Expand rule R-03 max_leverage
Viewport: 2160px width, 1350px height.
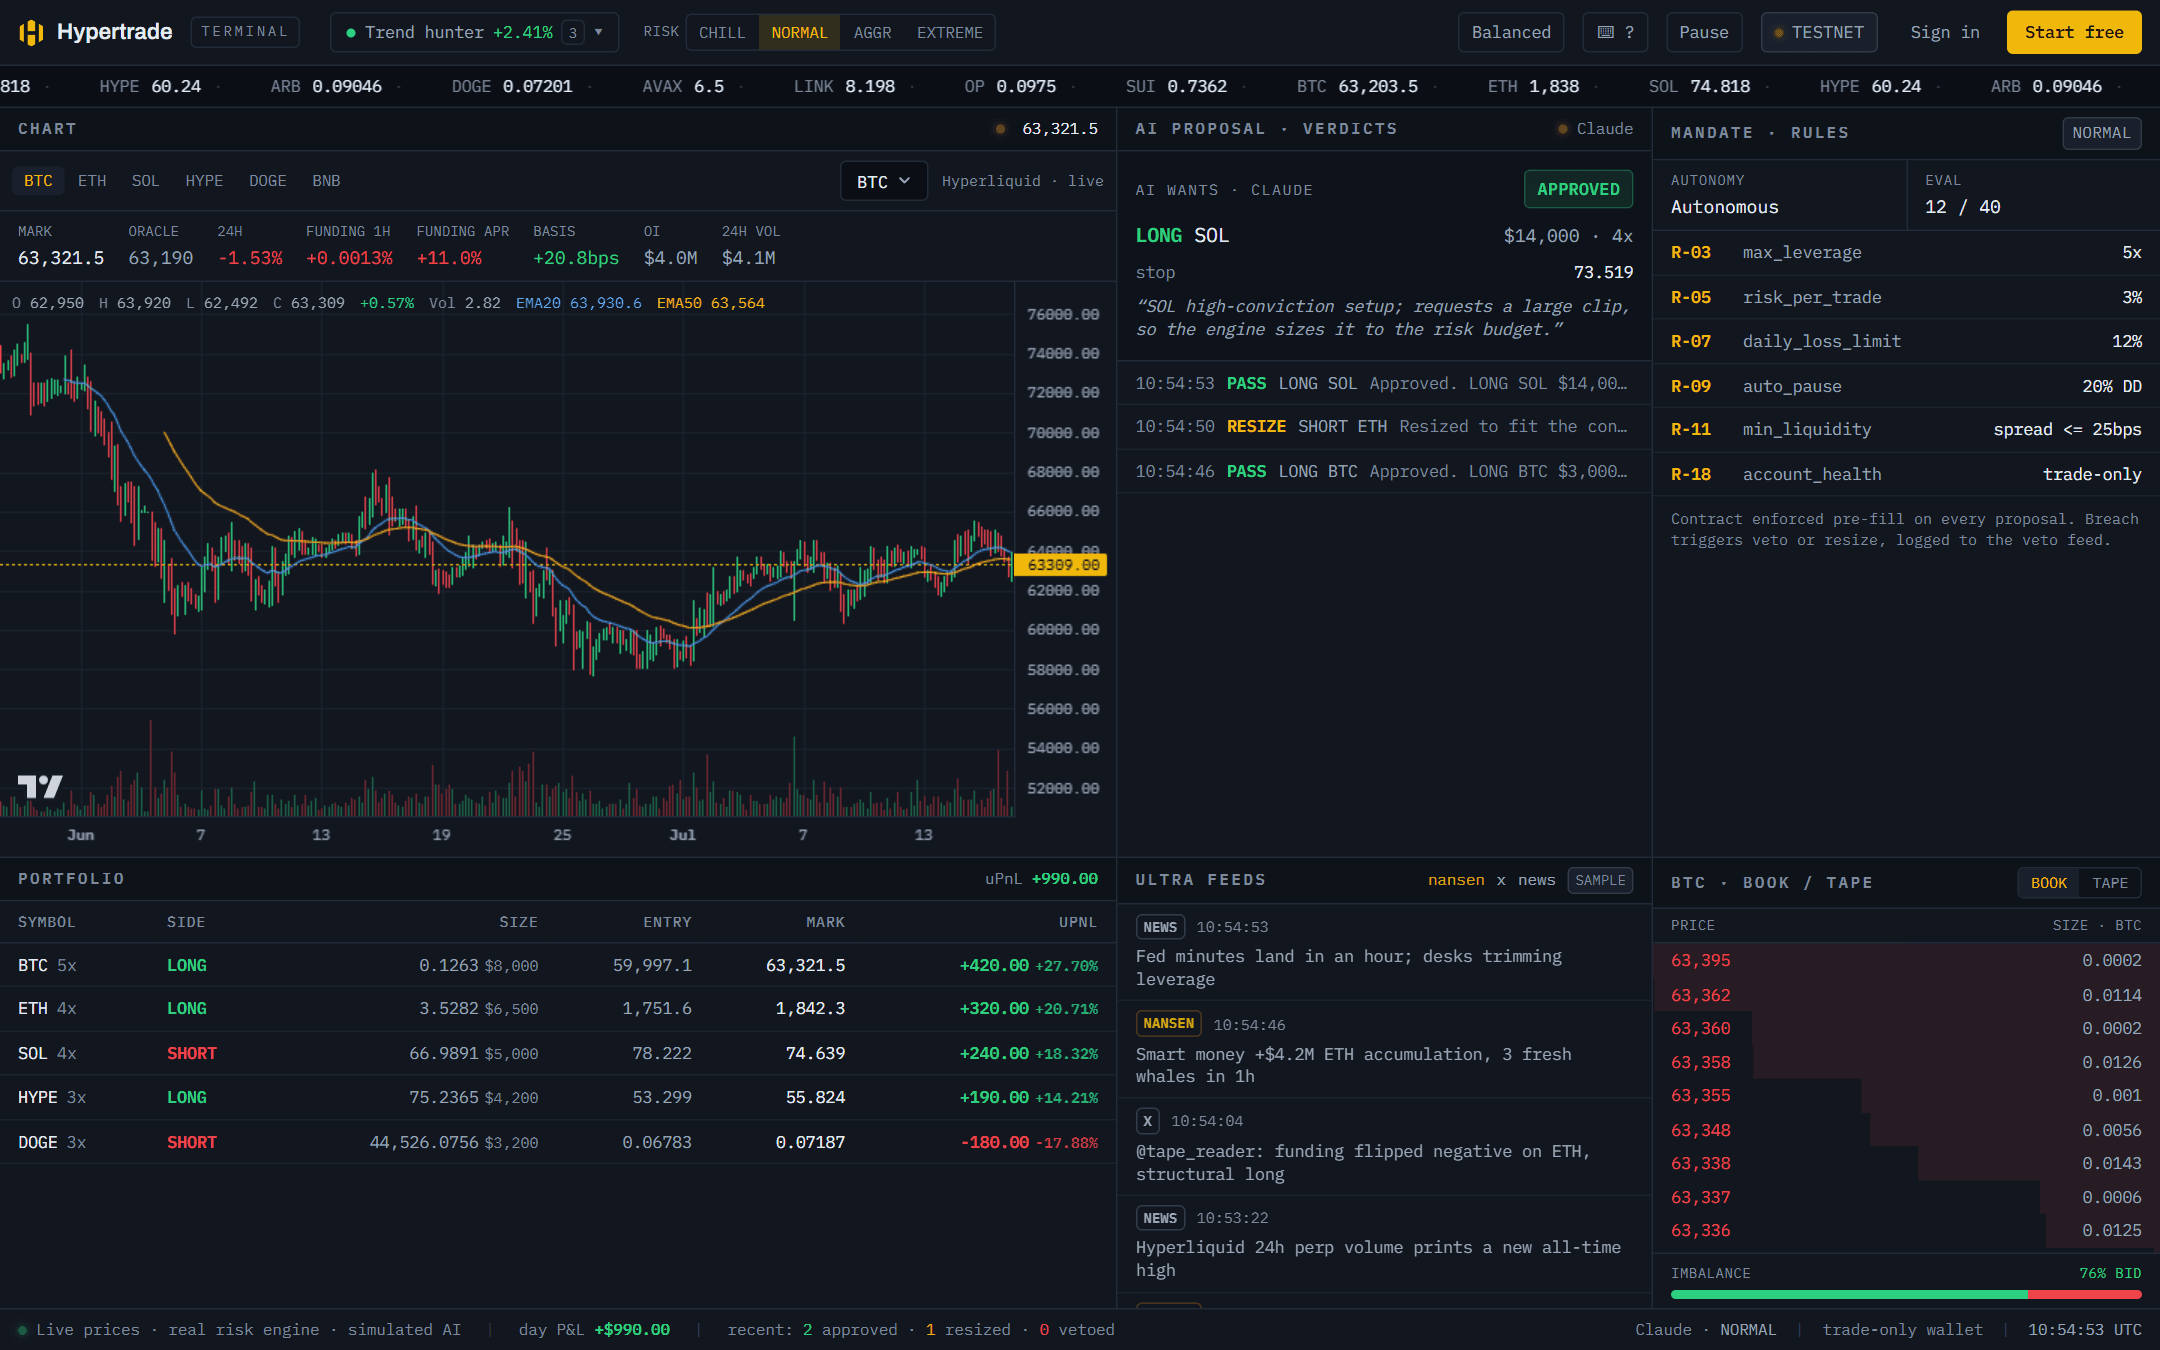pyautogui.click(x=1906, y=253)
